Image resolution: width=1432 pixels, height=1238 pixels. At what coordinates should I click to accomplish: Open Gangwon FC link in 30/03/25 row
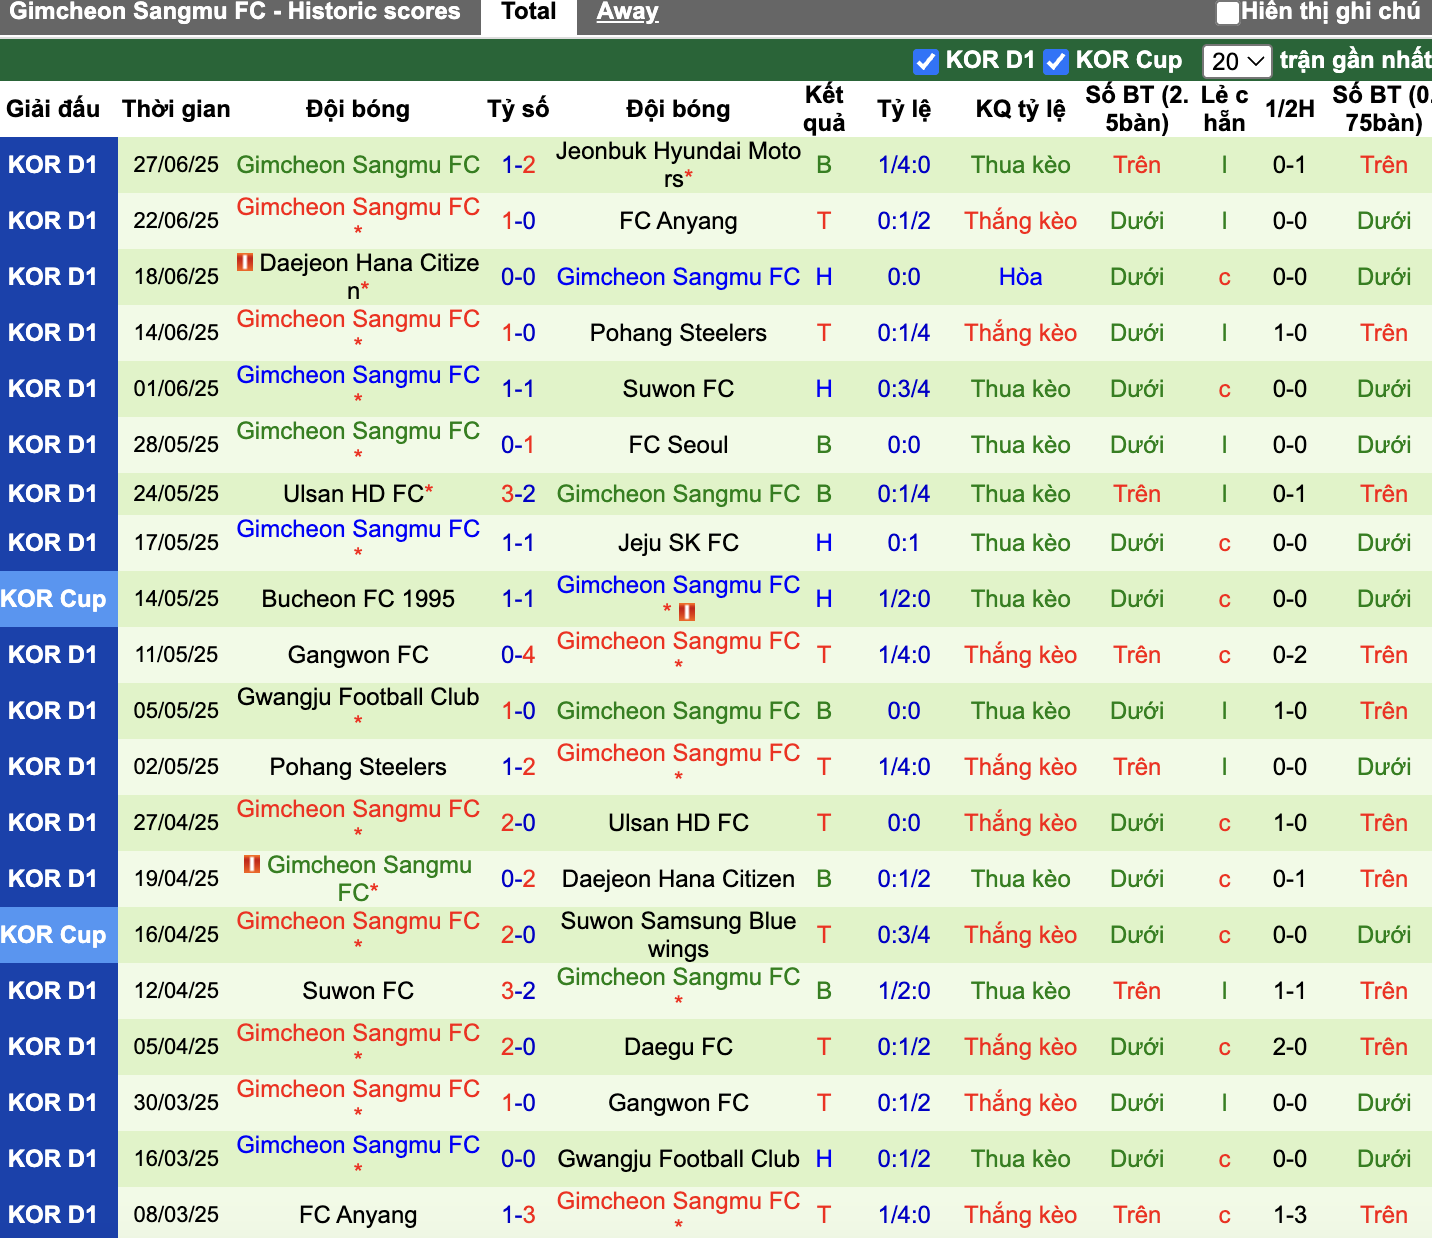678,1103
